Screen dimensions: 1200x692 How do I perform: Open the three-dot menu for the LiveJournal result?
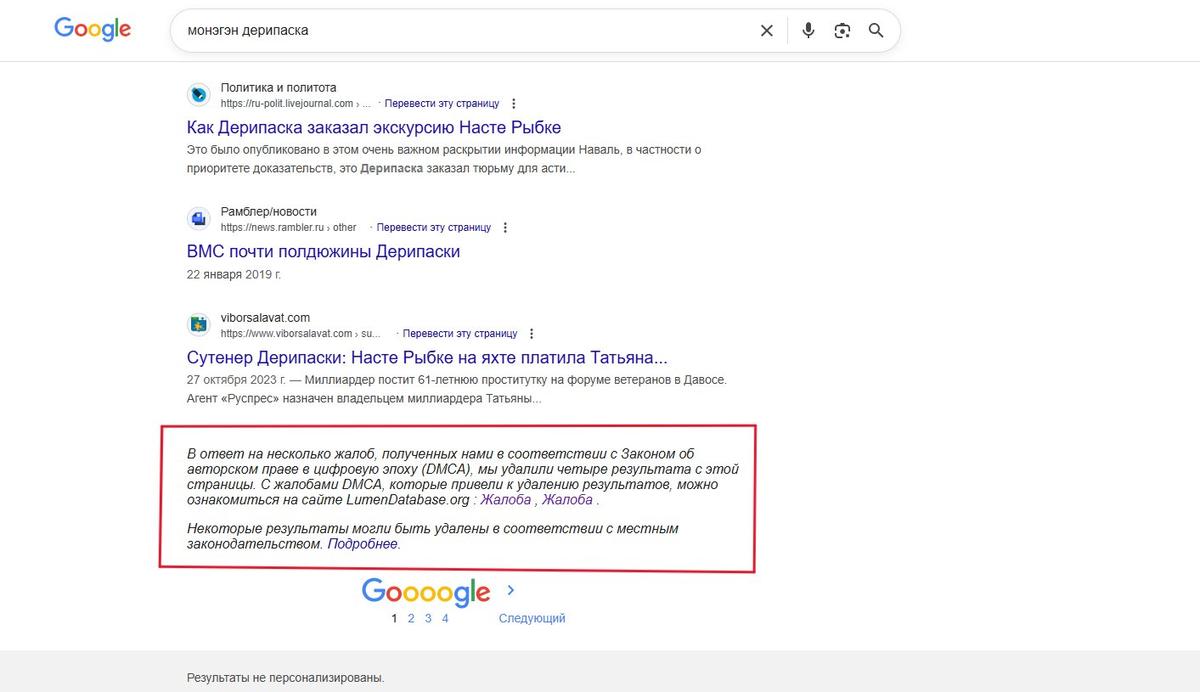513,103
